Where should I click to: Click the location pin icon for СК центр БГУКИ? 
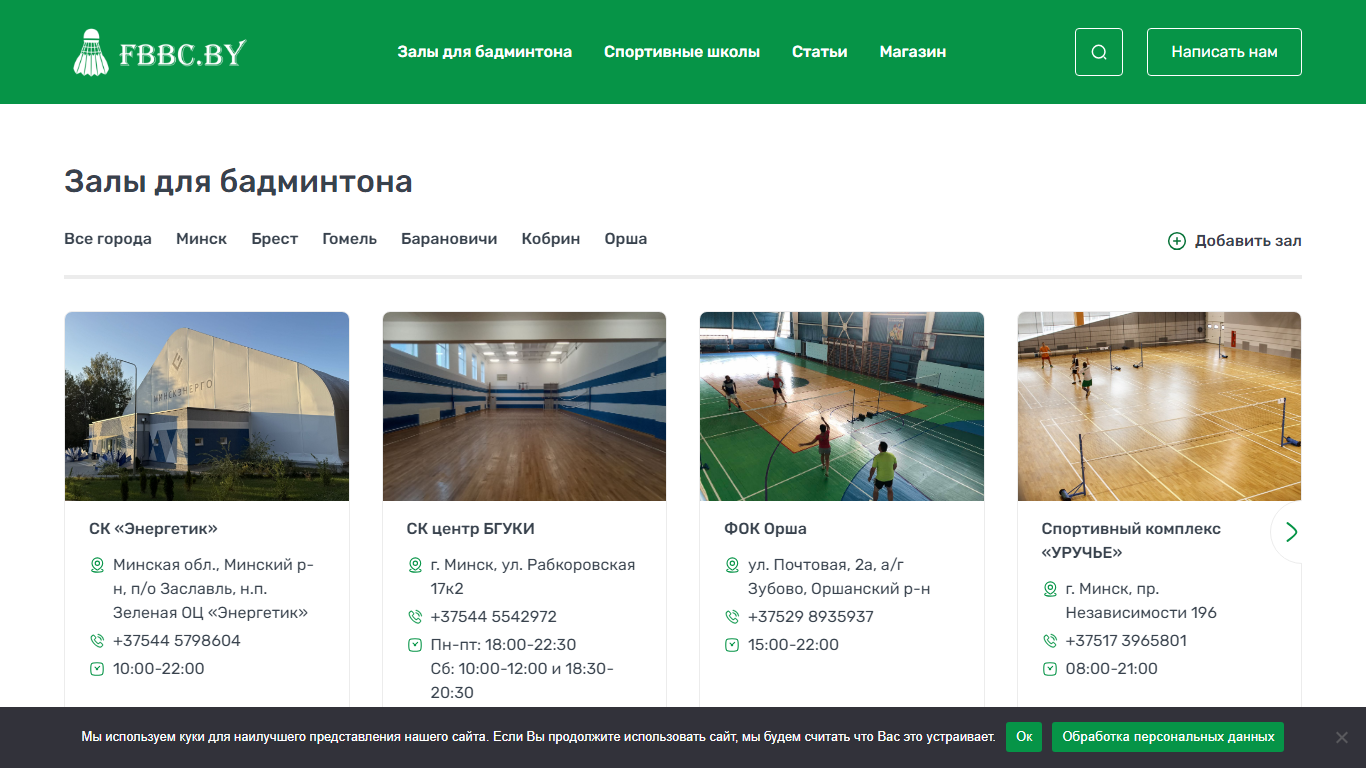click(x=415, y=565)
